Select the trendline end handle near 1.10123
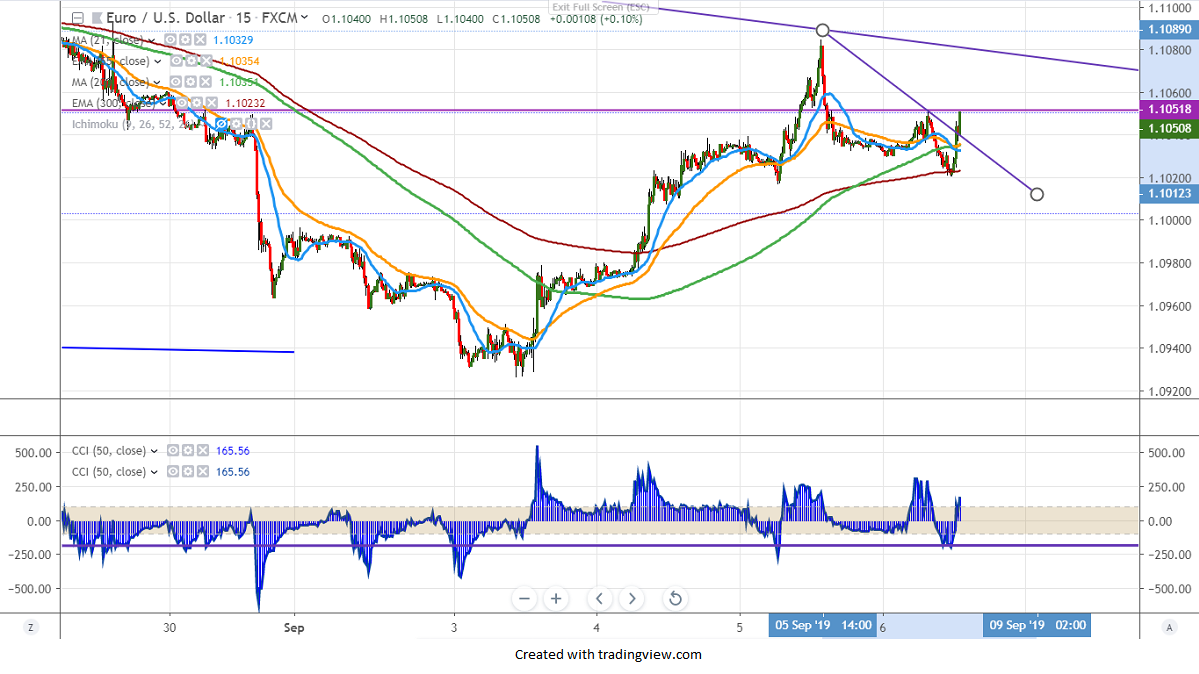 [1037, 194]
